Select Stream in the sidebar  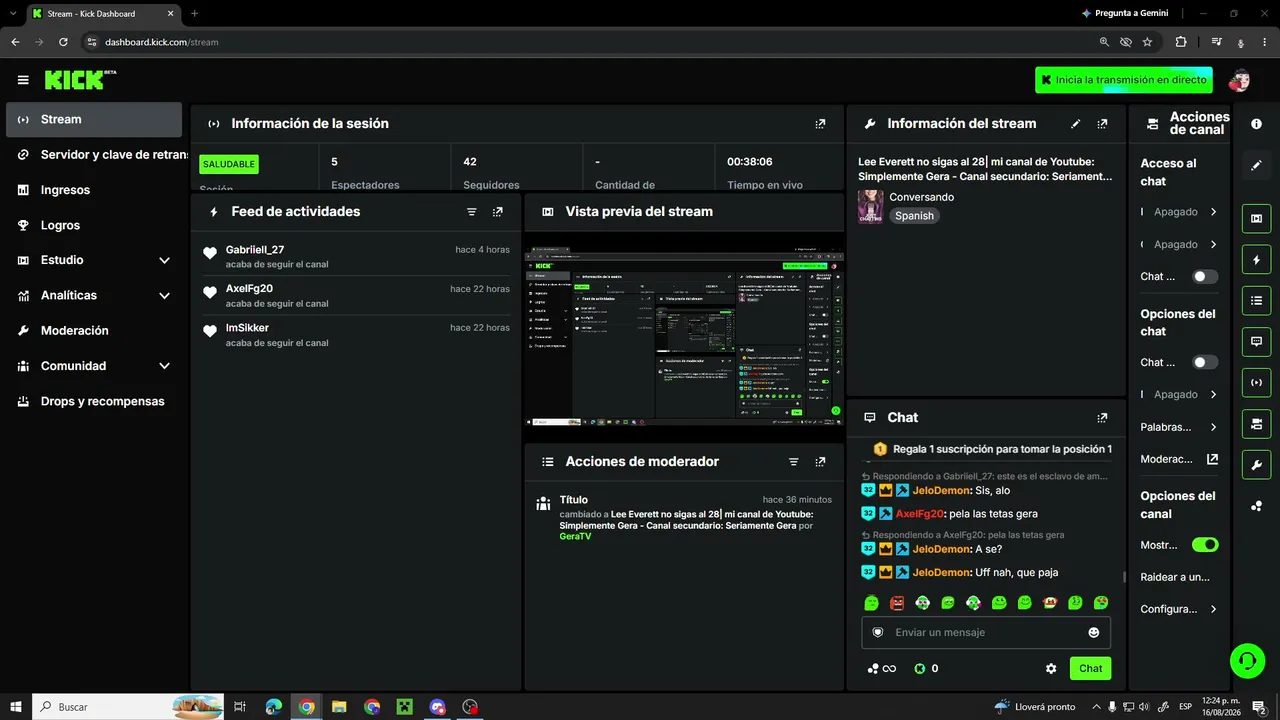[x=94, y=119]
